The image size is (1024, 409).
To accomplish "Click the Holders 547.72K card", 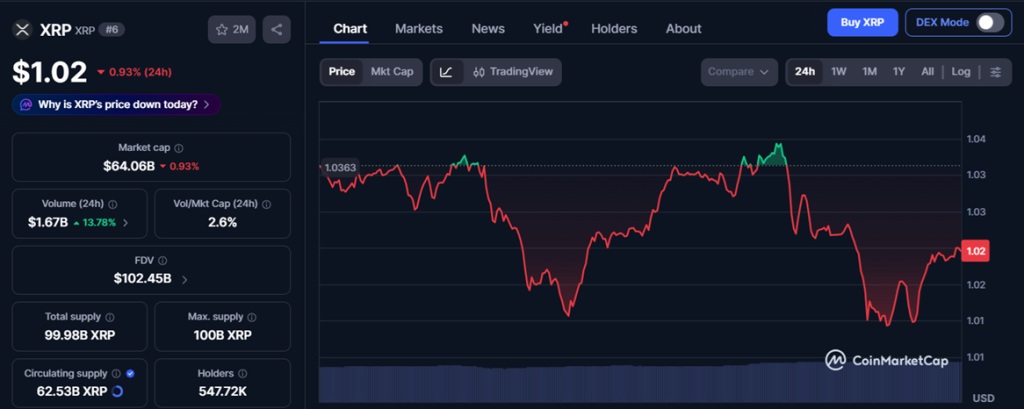I will [222, 383].
